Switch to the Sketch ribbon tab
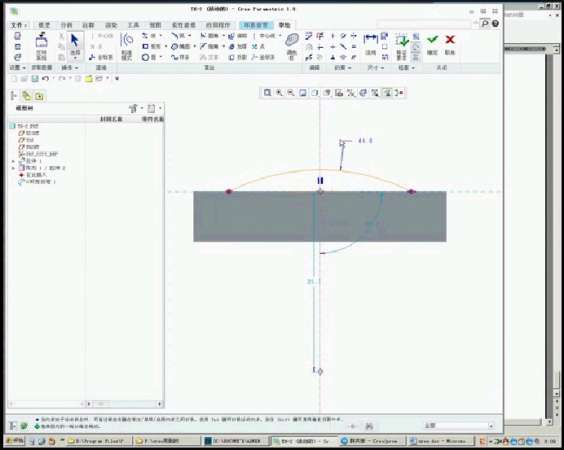Viewport: 564px width, 450px height. (x=284, y=25)
